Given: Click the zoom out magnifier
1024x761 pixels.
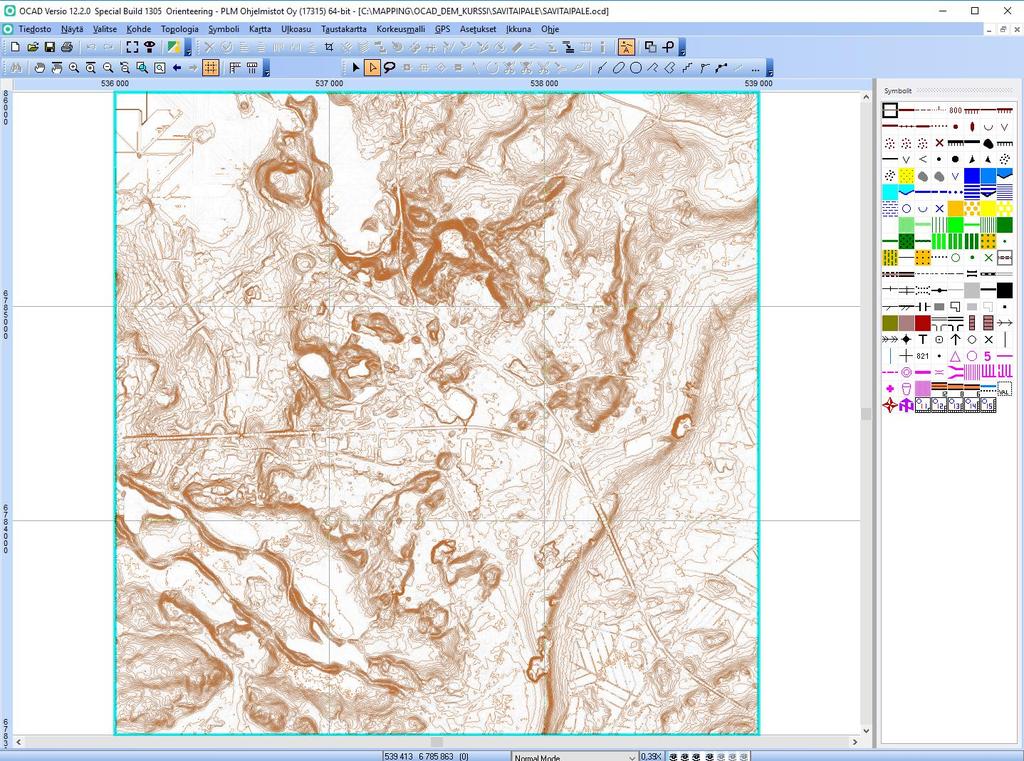Looking at the screenshot, I should click(108, 67).
